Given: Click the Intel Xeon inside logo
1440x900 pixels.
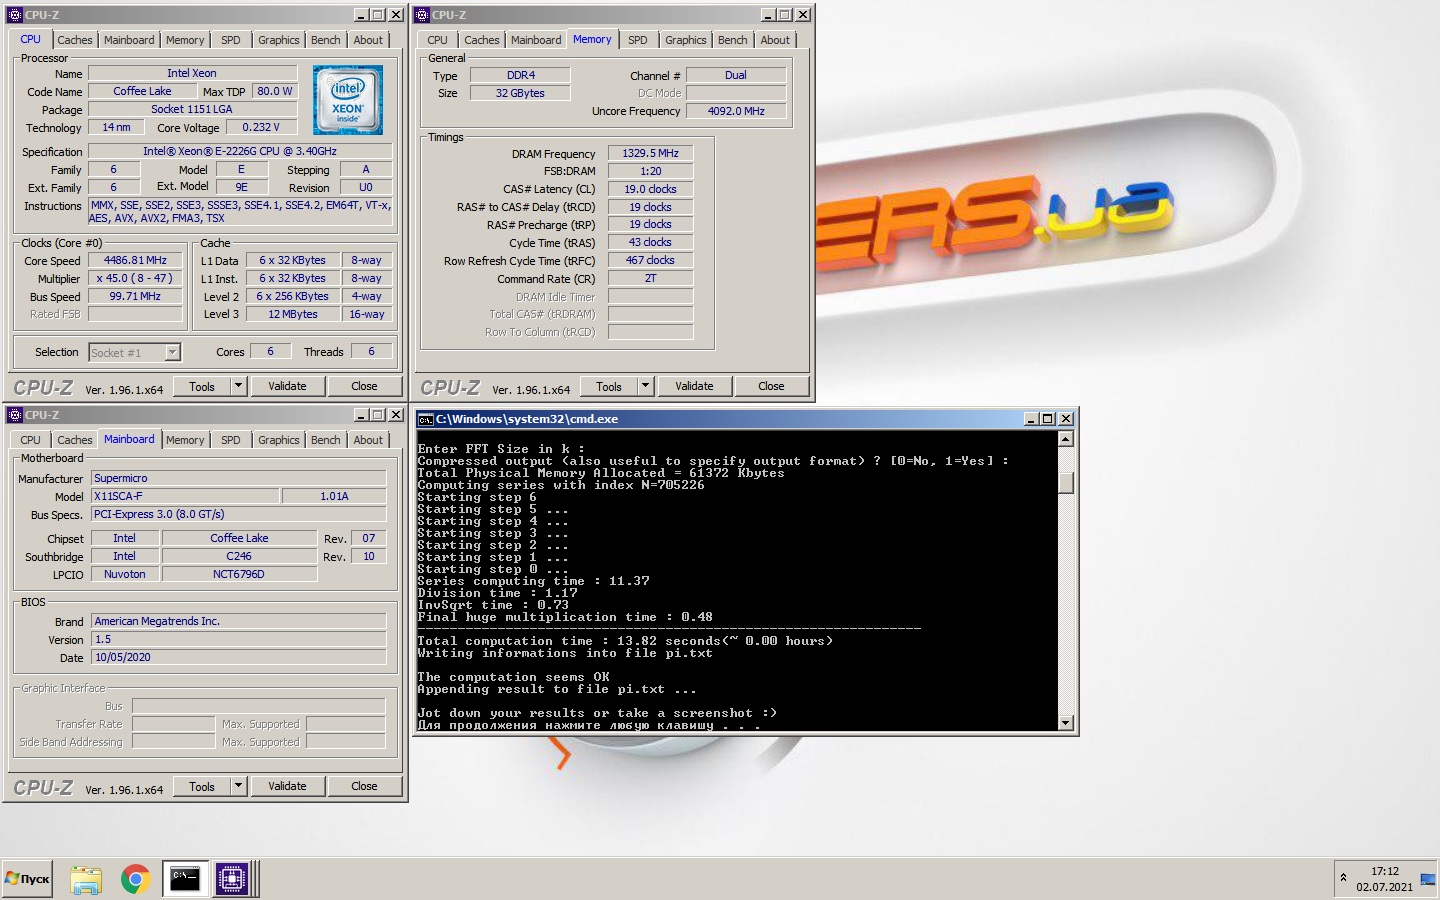Looking at the screenshot, I should tap(348, 100).
